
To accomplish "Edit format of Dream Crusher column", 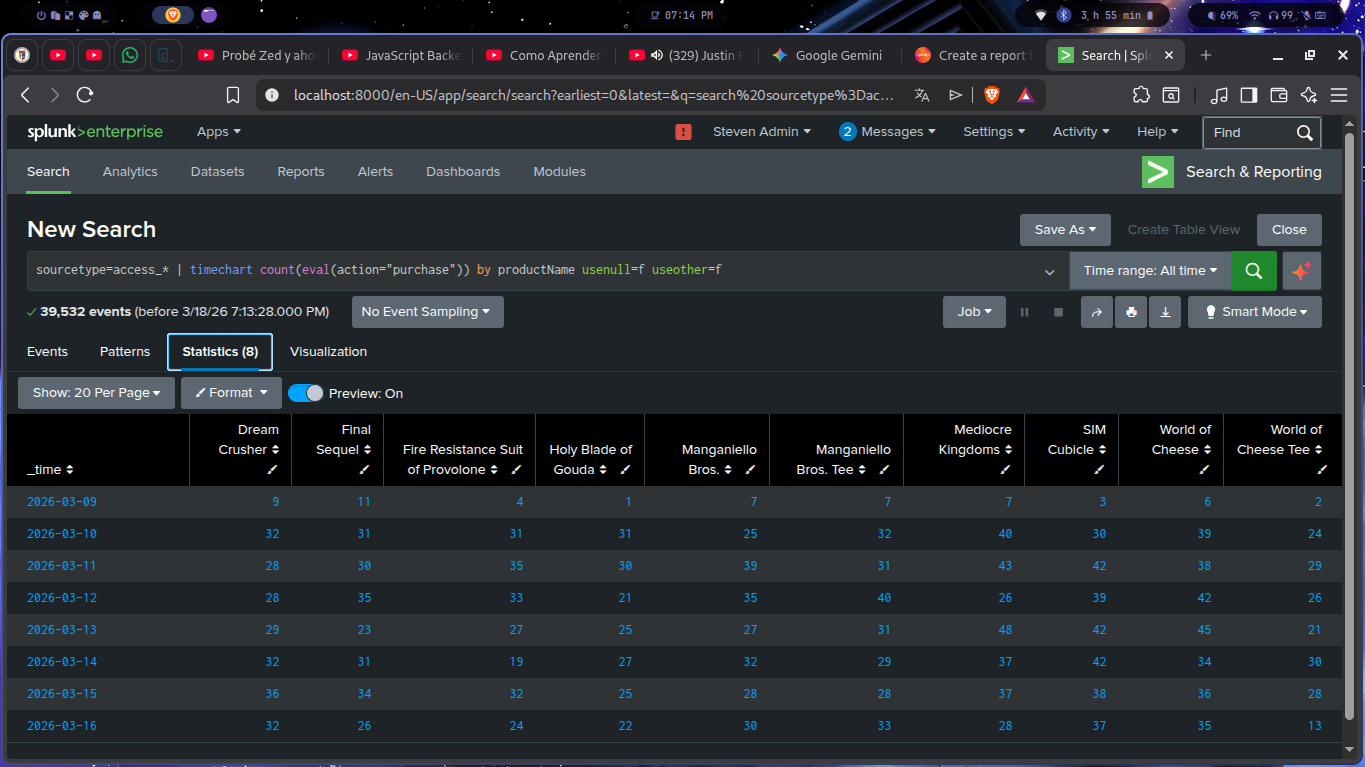I will click(x=272, y=469).
